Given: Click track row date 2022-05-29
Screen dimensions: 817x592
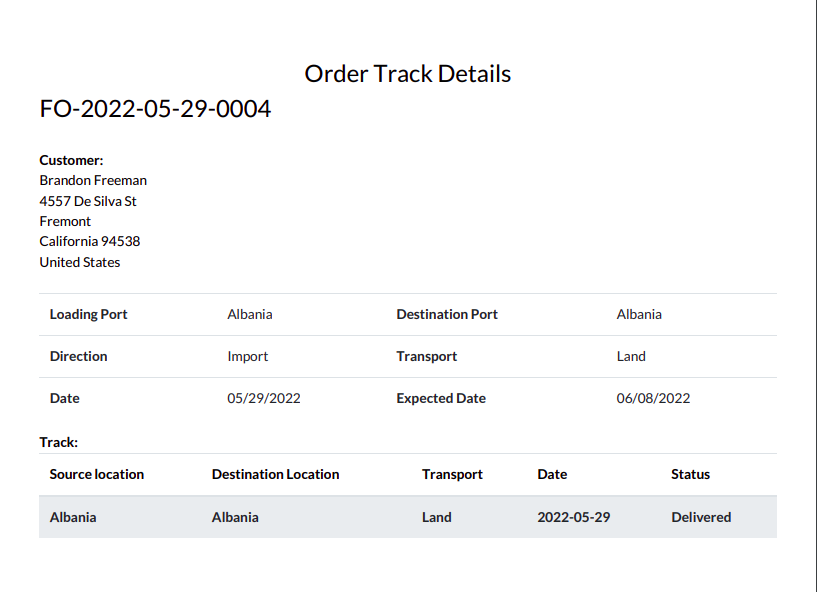Looking at the screenshot, I should click(574, 517).
